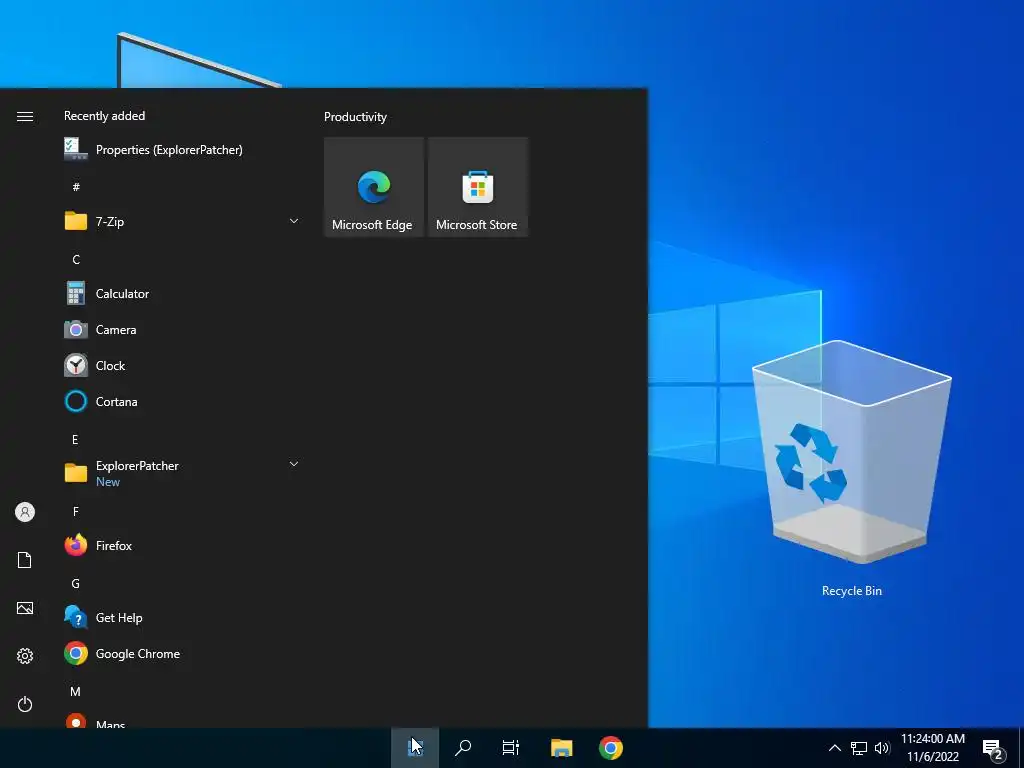Click the Microsoft Edge tile
The image size is (1024, 768).
point(374,187)
